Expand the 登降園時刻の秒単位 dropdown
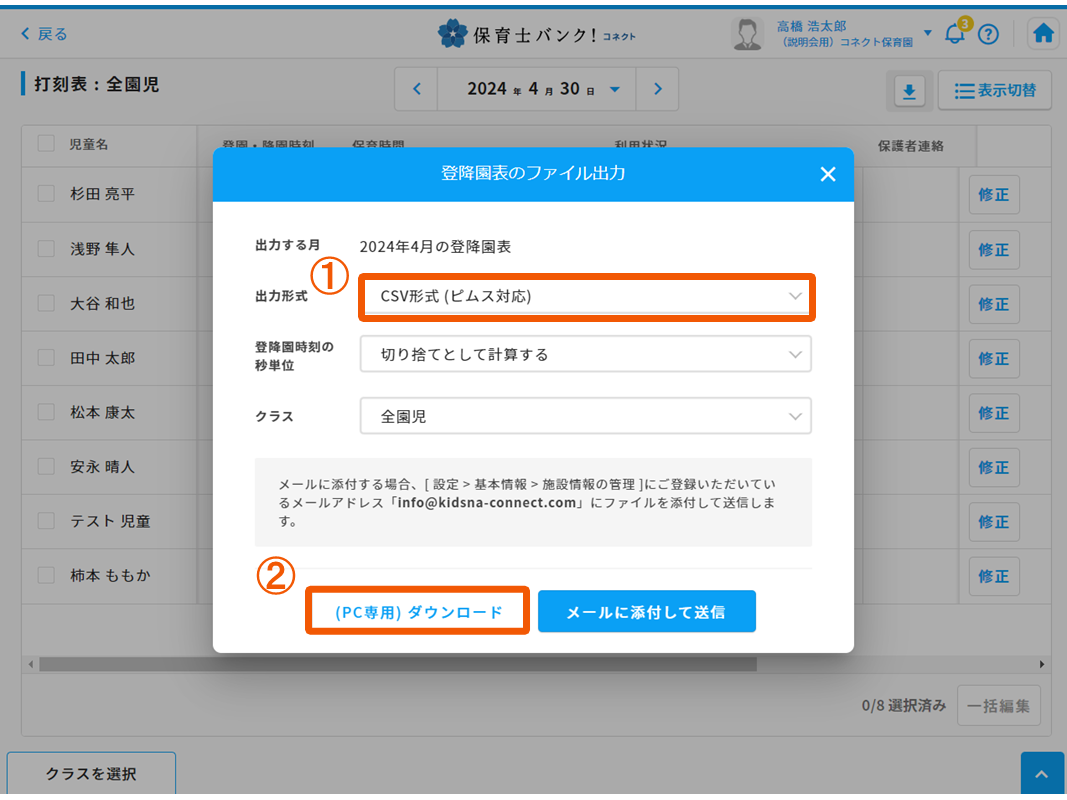 point(586,354)
